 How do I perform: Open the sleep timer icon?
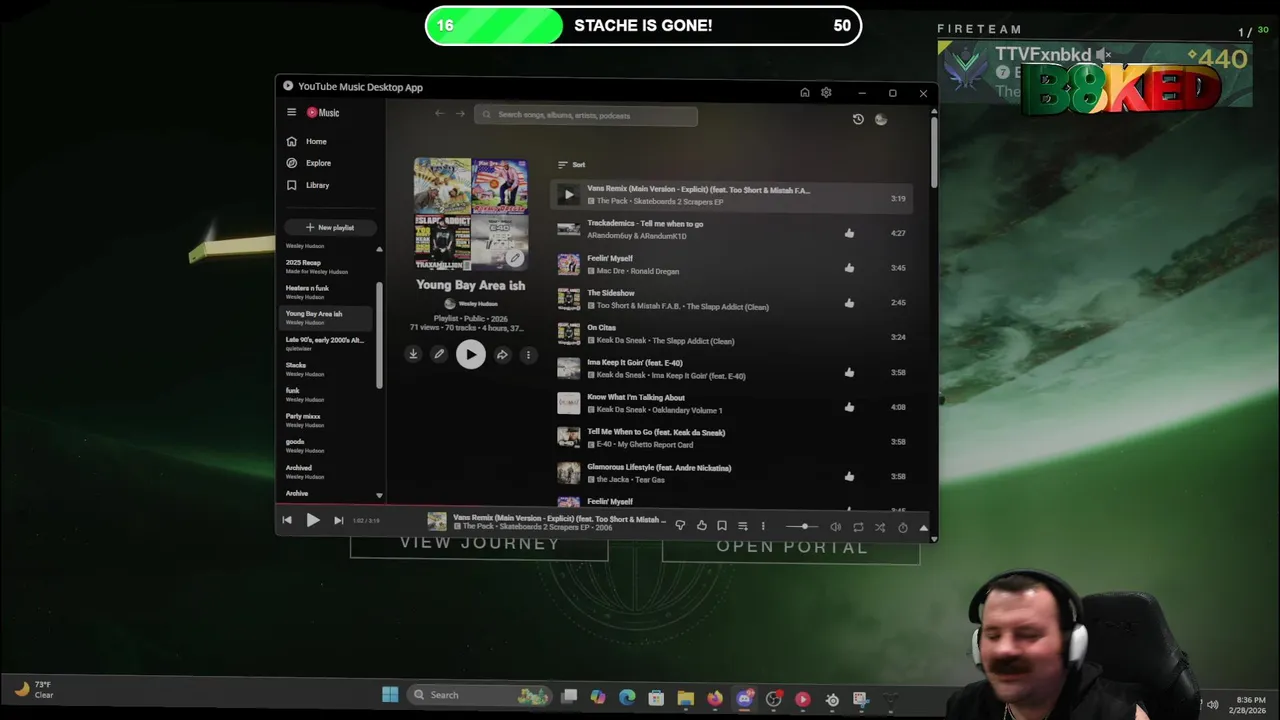pyautogui.click(x=902, y=527)
